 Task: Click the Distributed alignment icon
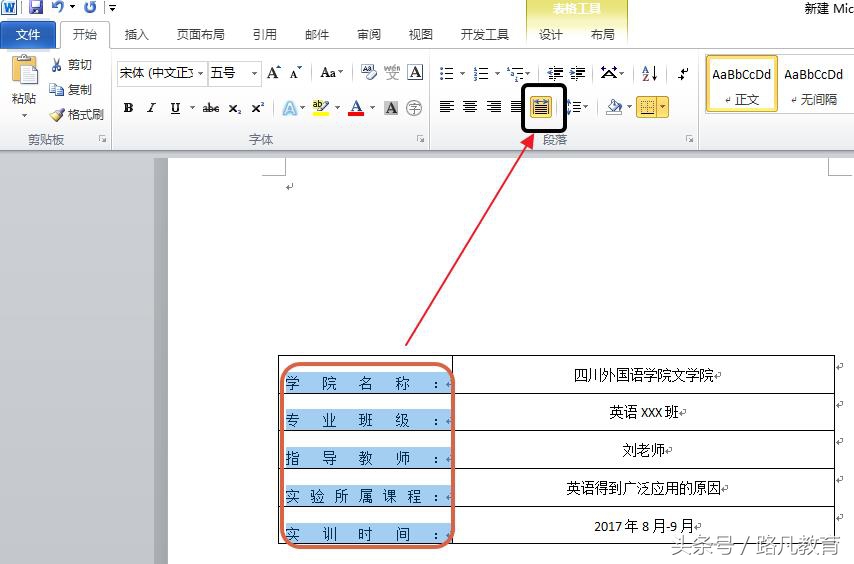(541, 107)
